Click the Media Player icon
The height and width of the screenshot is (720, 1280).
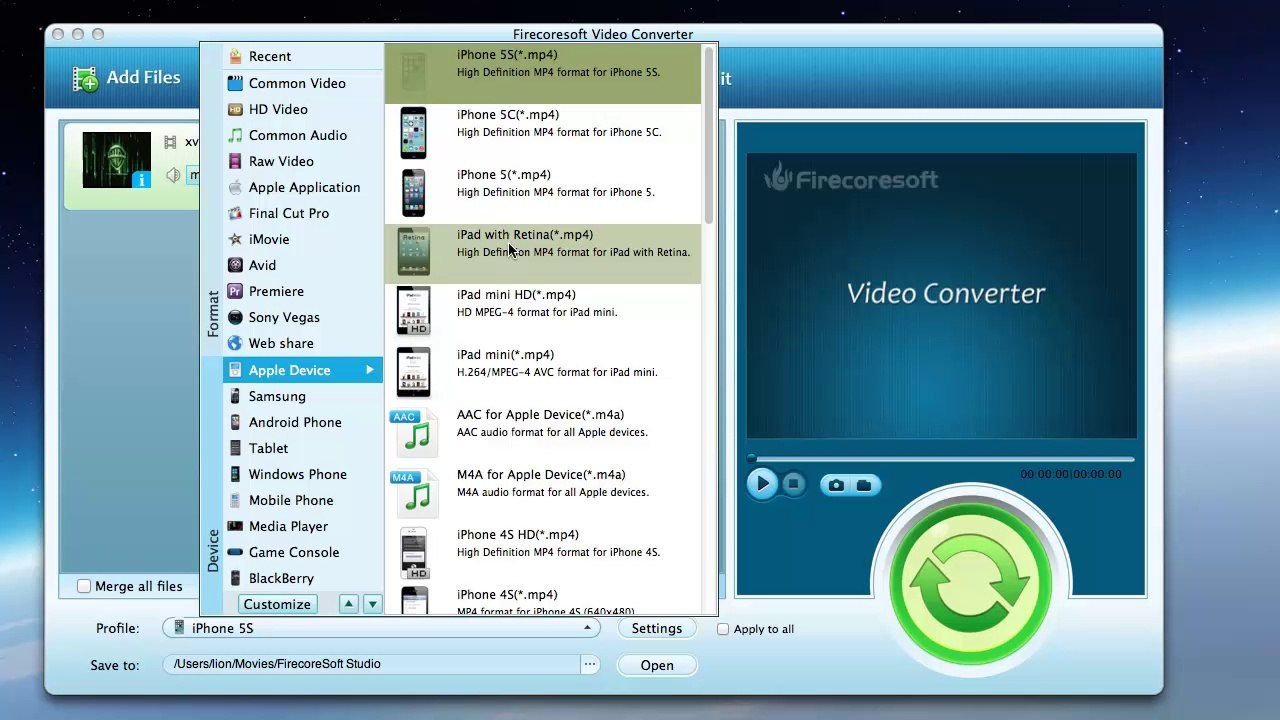(x=235, y=526)
